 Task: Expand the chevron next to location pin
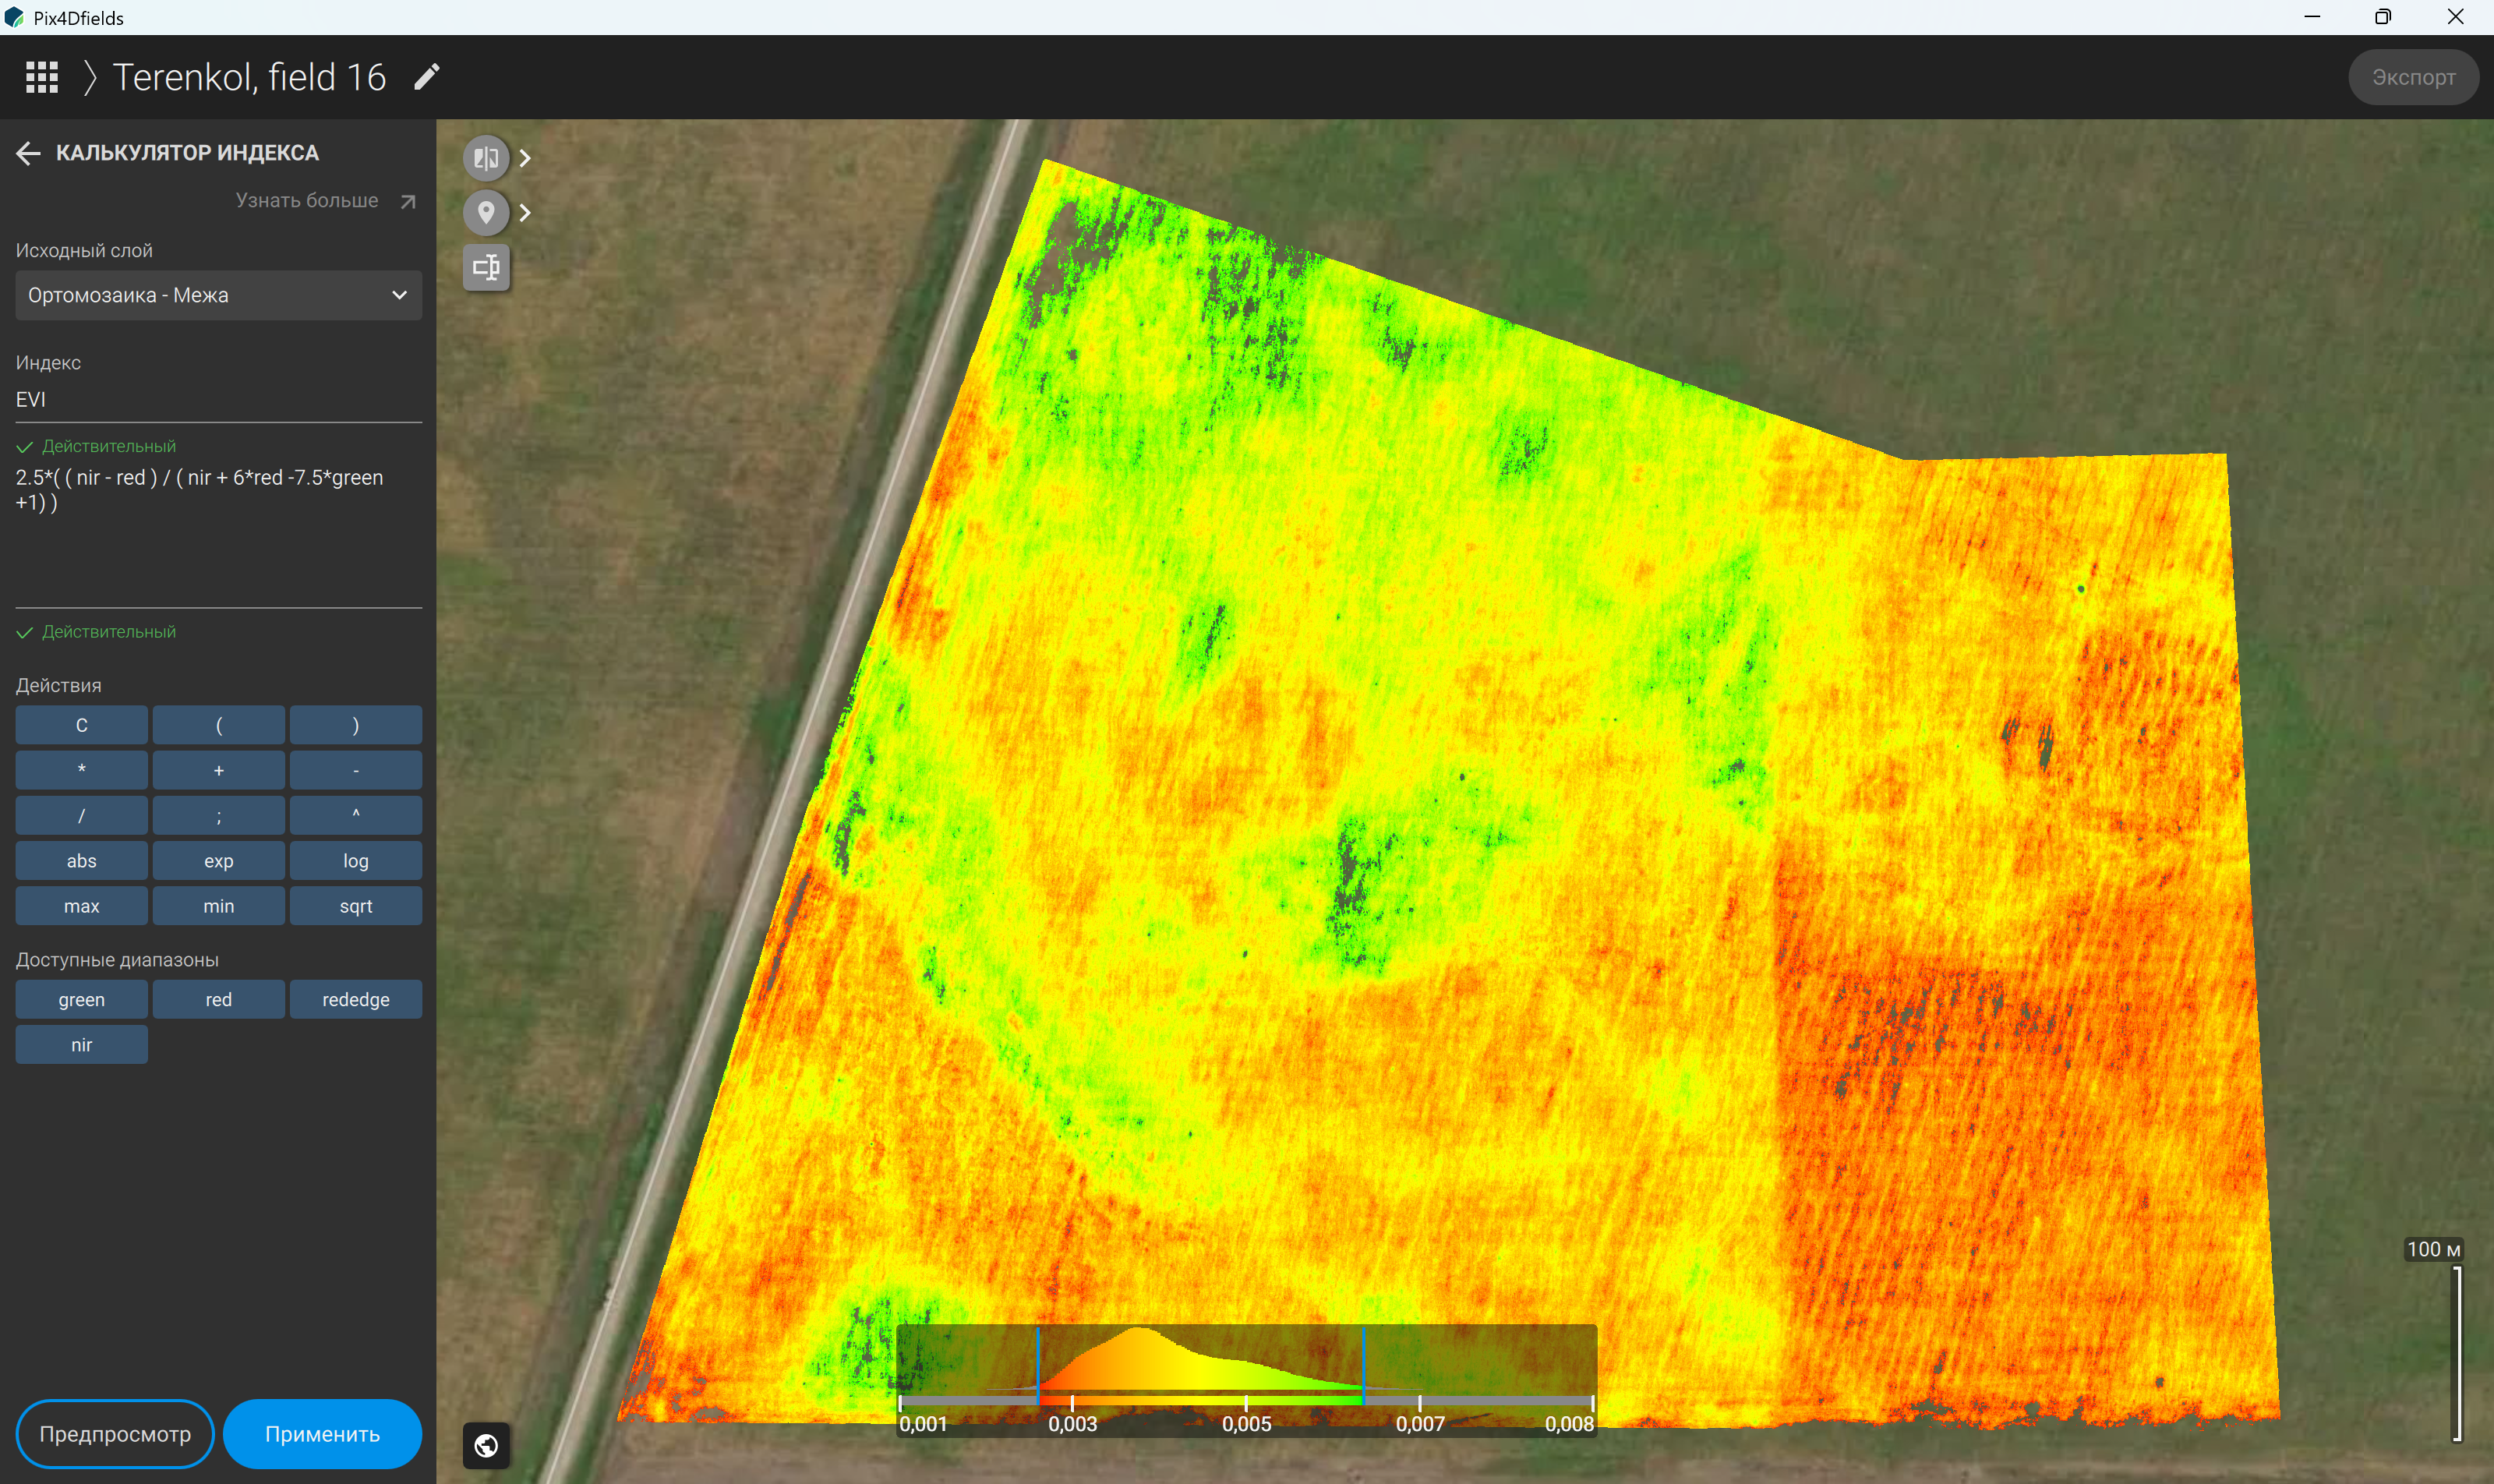tap(525, 212)
